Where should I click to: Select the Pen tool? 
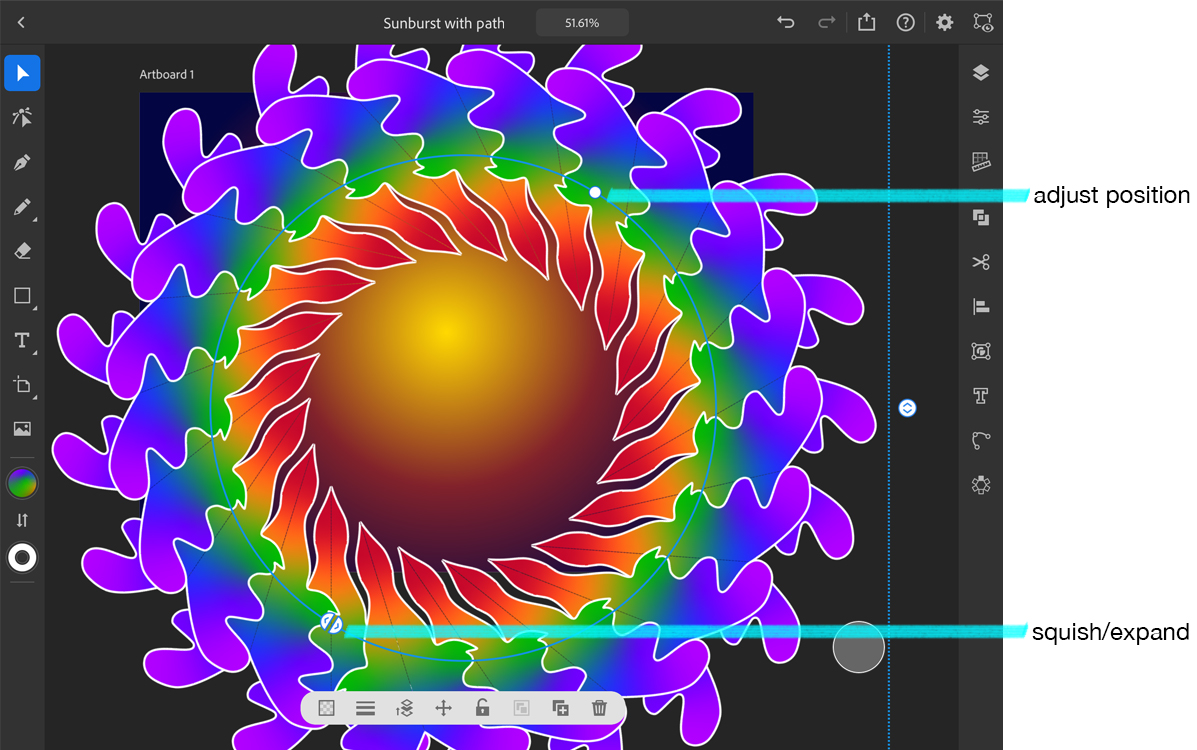(22, 162)
